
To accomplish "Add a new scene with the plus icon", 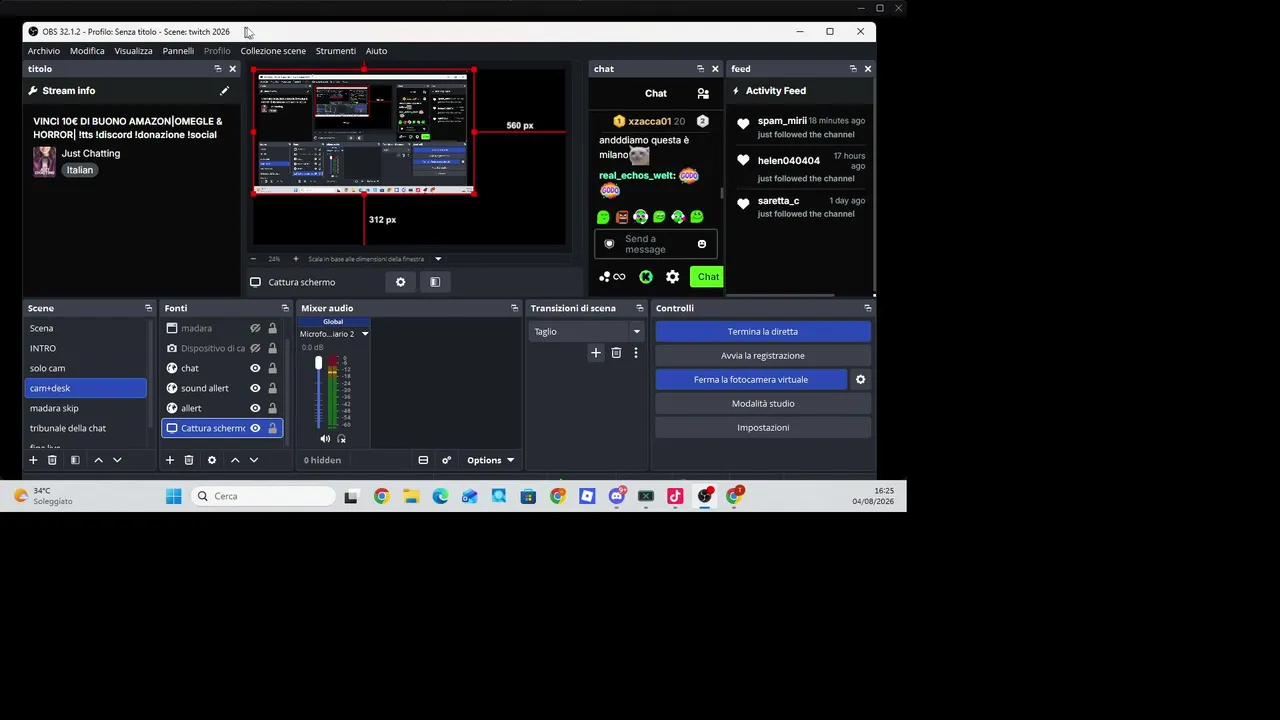I will (33, 460).
